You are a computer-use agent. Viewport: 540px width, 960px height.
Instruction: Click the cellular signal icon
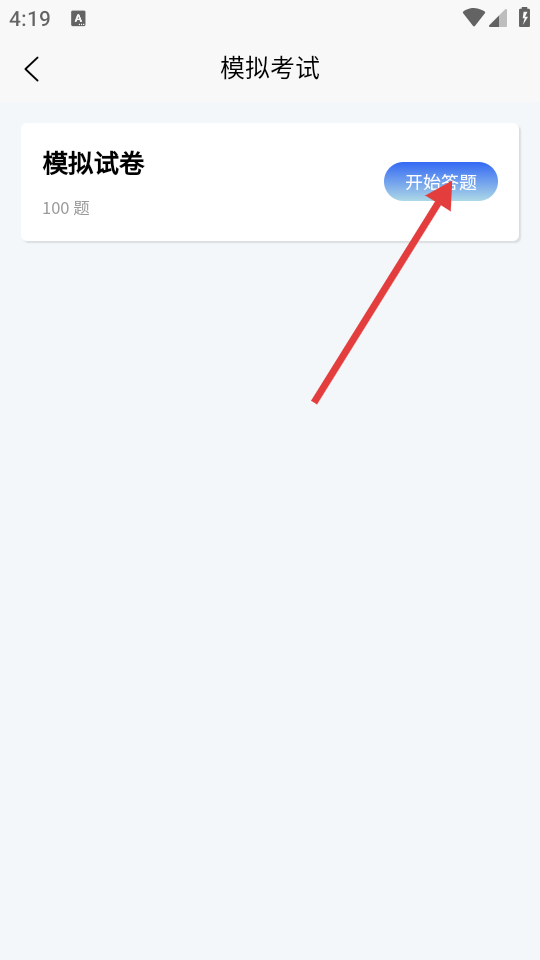[x=498, y=18]
